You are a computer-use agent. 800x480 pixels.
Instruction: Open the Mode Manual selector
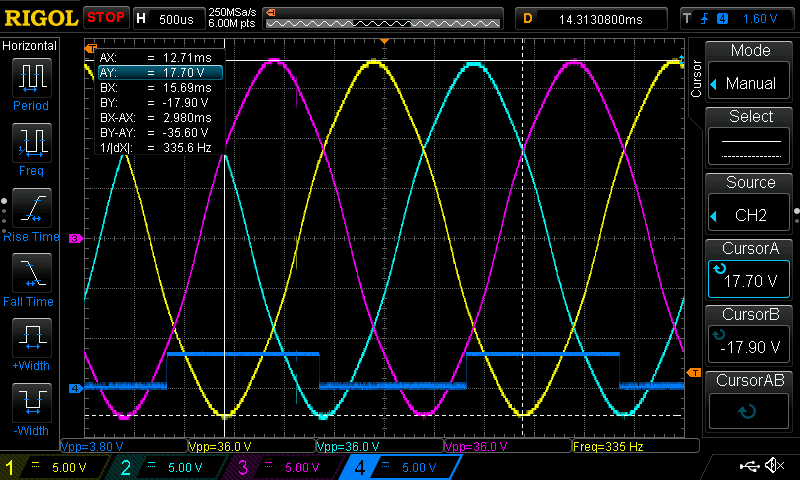[749, 83]
